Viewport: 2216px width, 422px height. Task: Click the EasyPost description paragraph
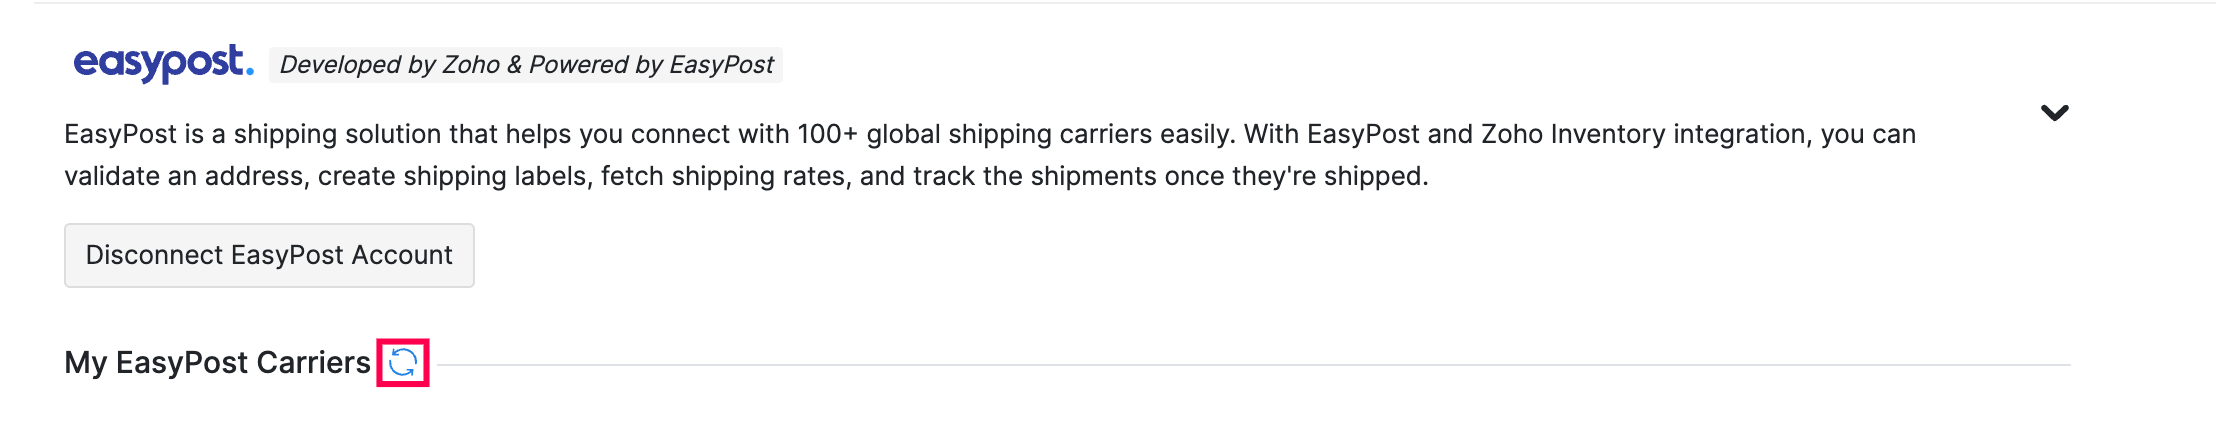point(990,155)
